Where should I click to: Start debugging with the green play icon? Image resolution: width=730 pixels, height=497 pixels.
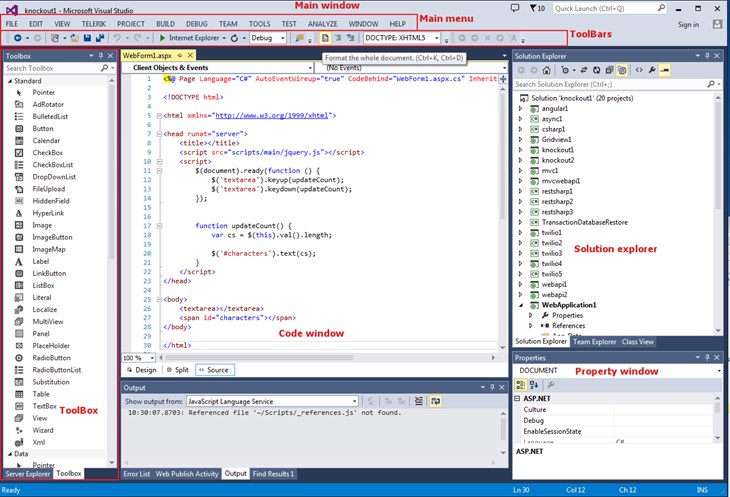point(162,38)
